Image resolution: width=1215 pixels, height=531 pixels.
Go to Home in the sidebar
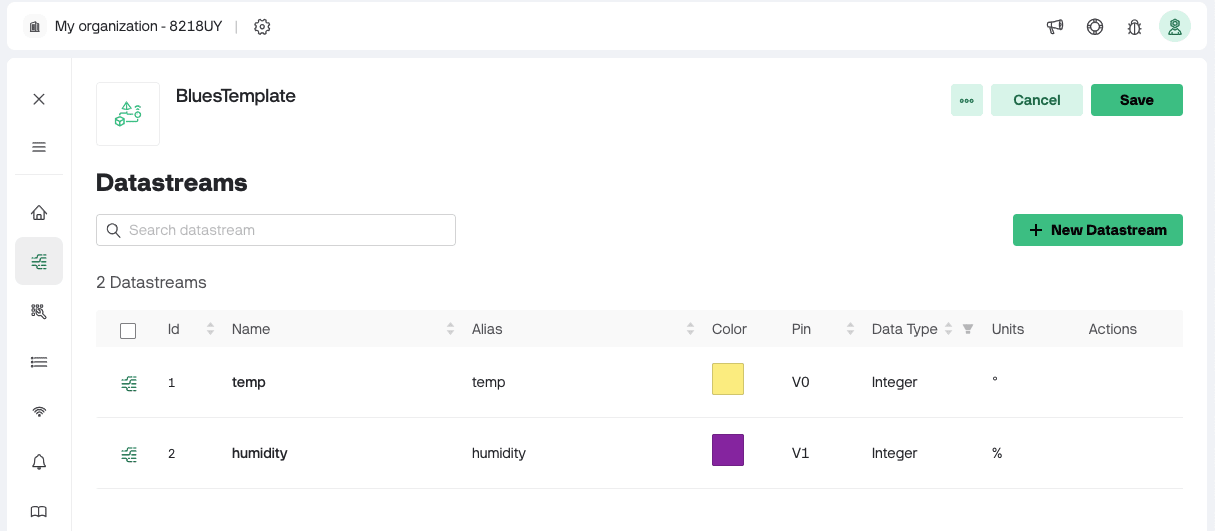39,212
